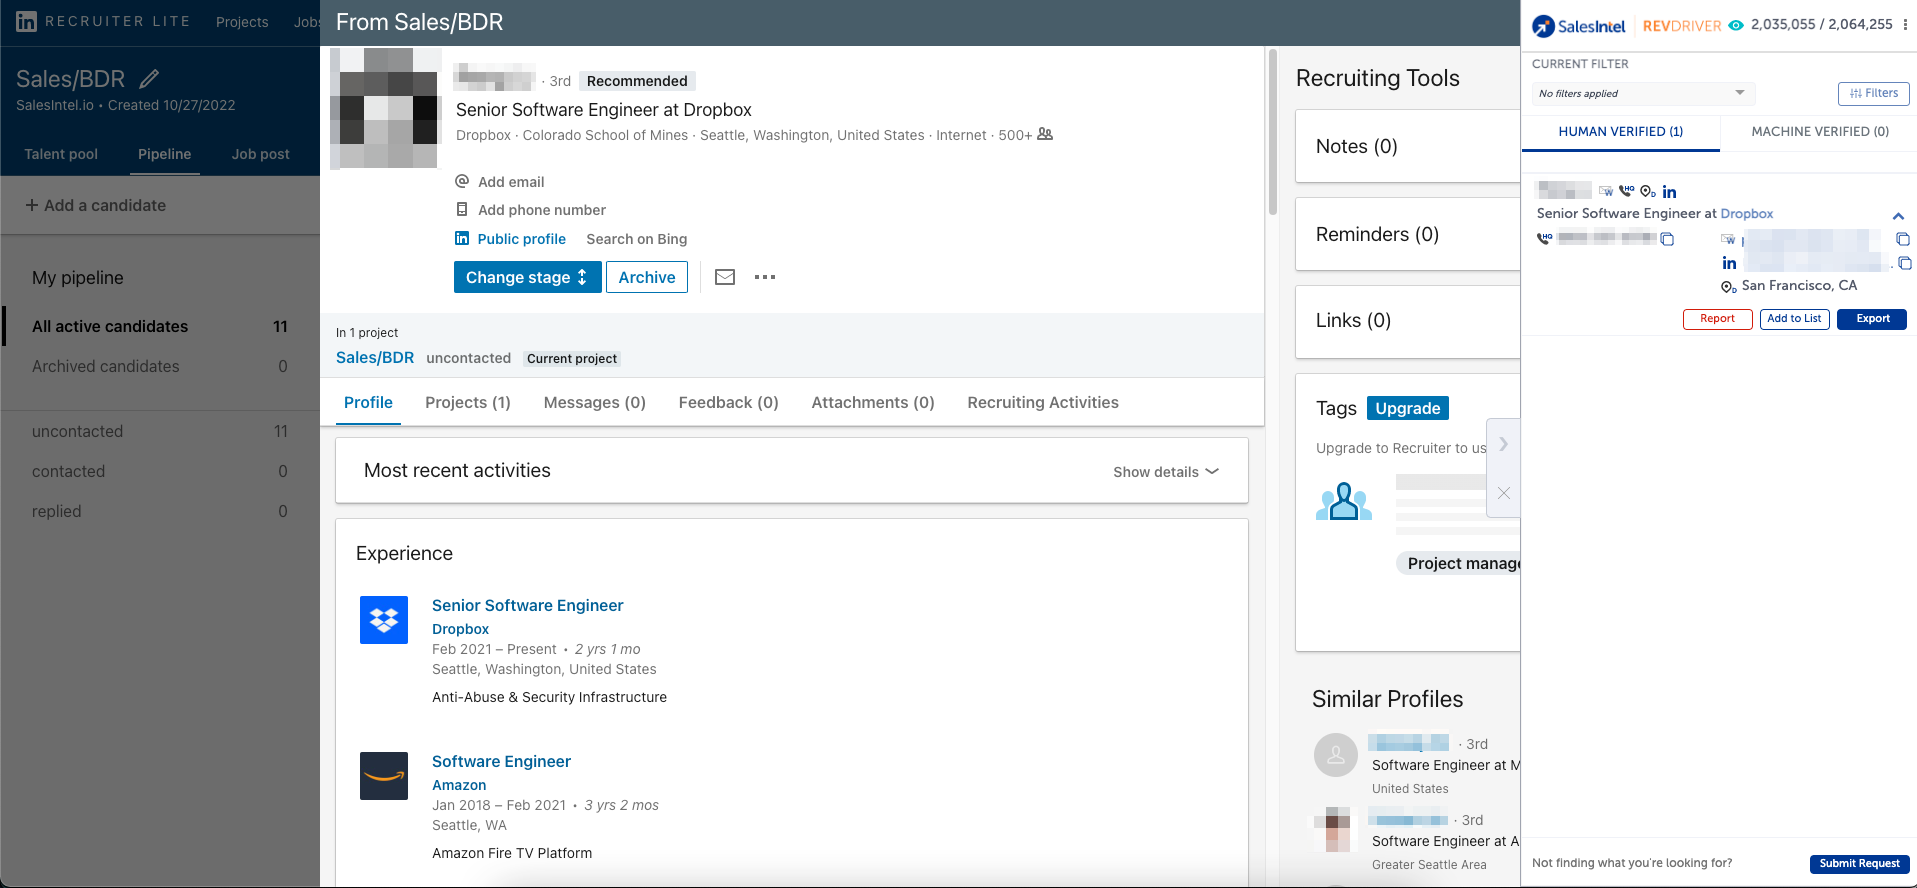Select Archived candidates in pipeline
This screenshot has width=1917, height=888.
(x=160, y=366)
